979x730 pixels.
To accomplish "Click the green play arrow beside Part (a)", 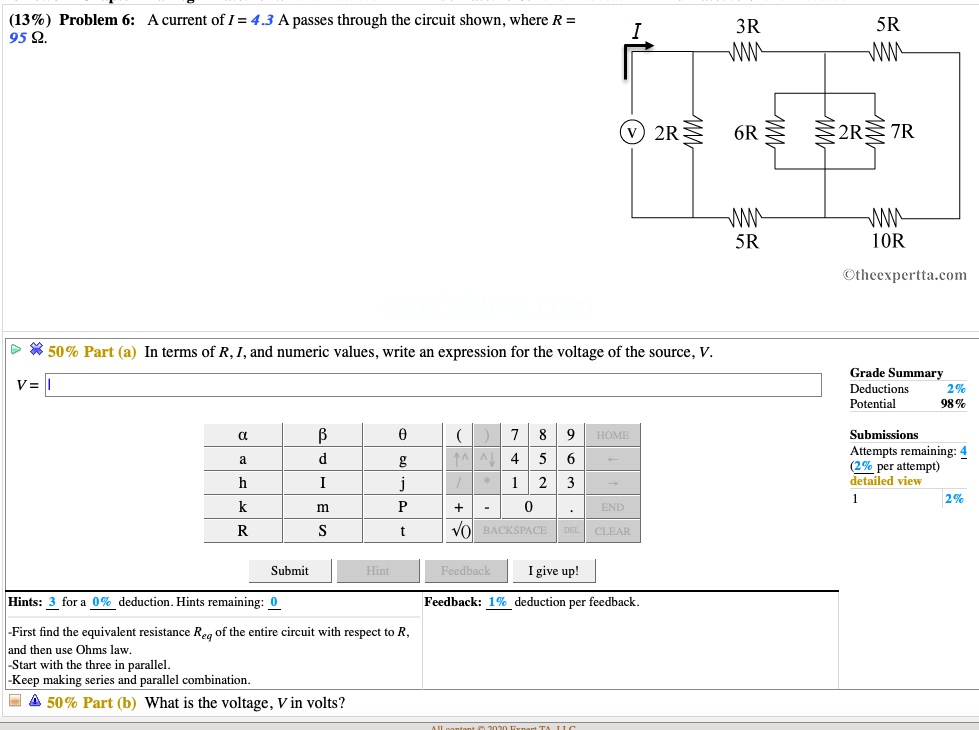I will point(16,350).
